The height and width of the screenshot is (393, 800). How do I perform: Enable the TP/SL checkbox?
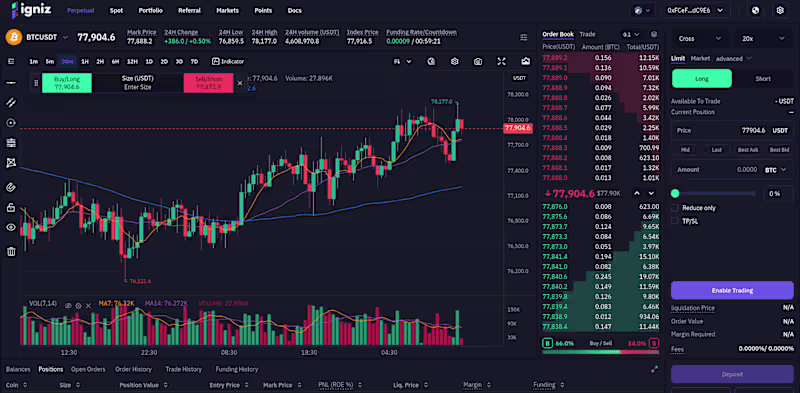click(674, 221)
